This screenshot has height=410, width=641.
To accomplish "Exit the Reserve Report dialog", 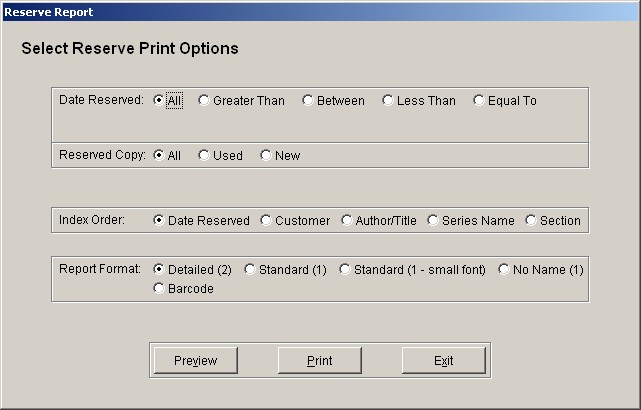I will [444, 361].
